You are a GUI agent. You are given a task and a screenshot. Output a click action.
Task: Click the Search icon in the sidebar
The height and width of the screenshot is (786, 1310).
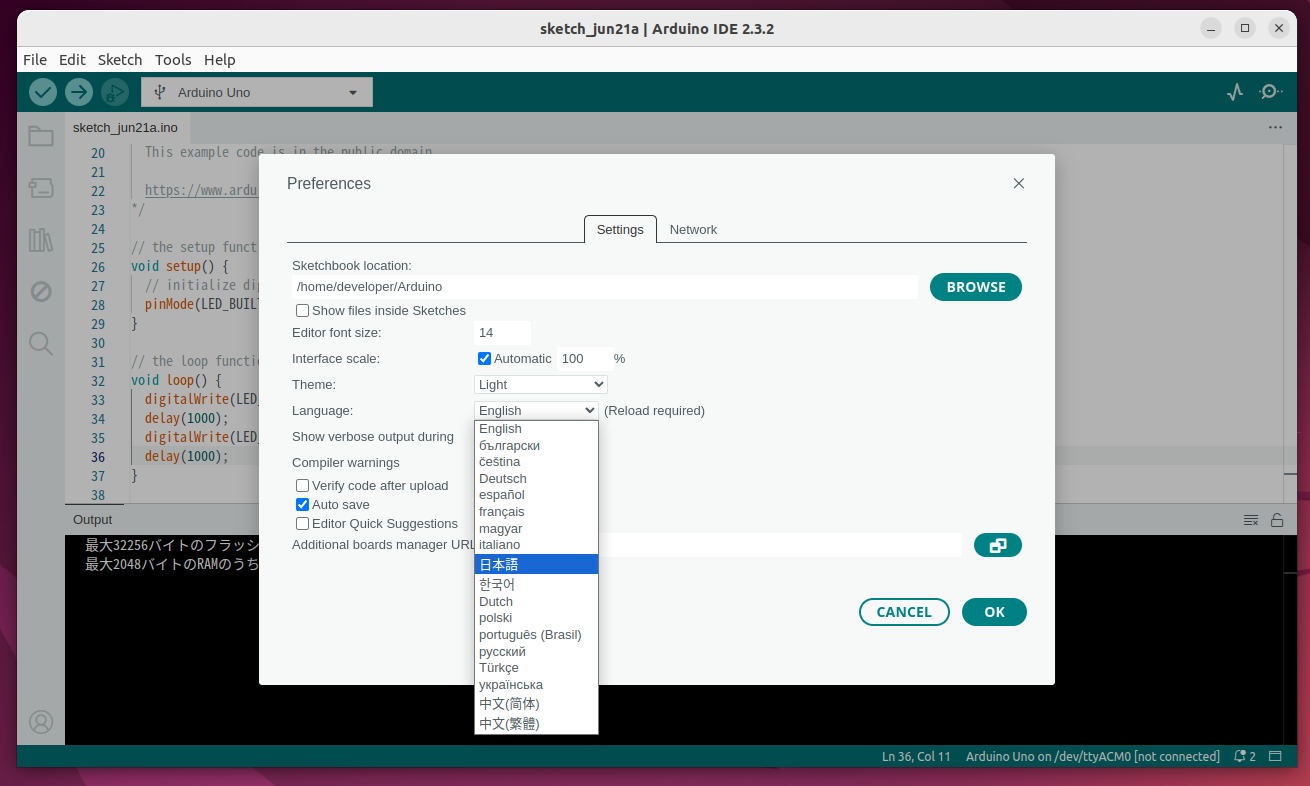(x=40, y=343)
